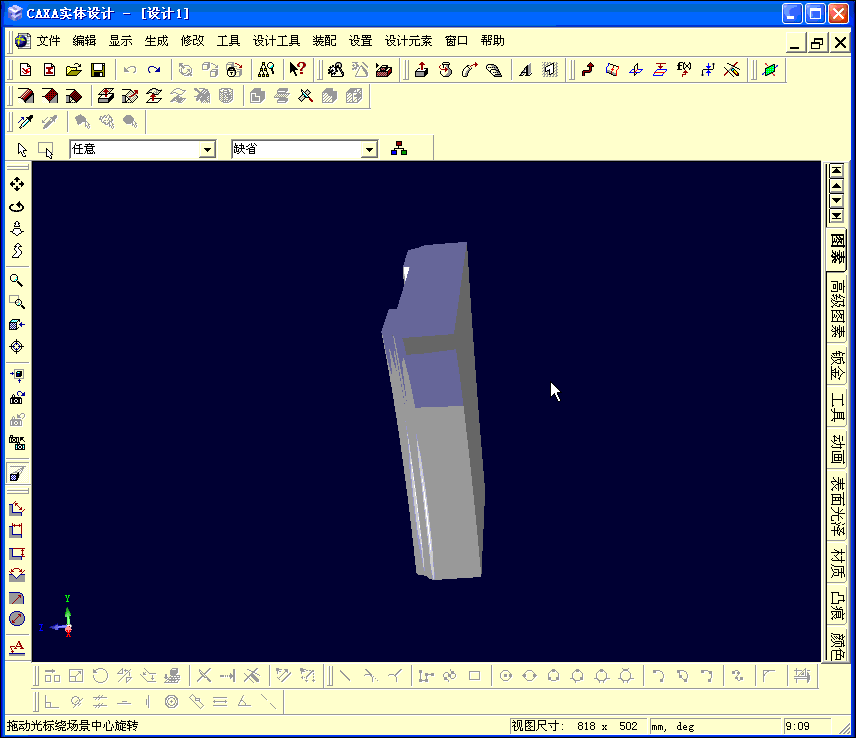The image size is (856, 738).
Task: Click the scene browser tree icon
Action: [x=399, y=148]
